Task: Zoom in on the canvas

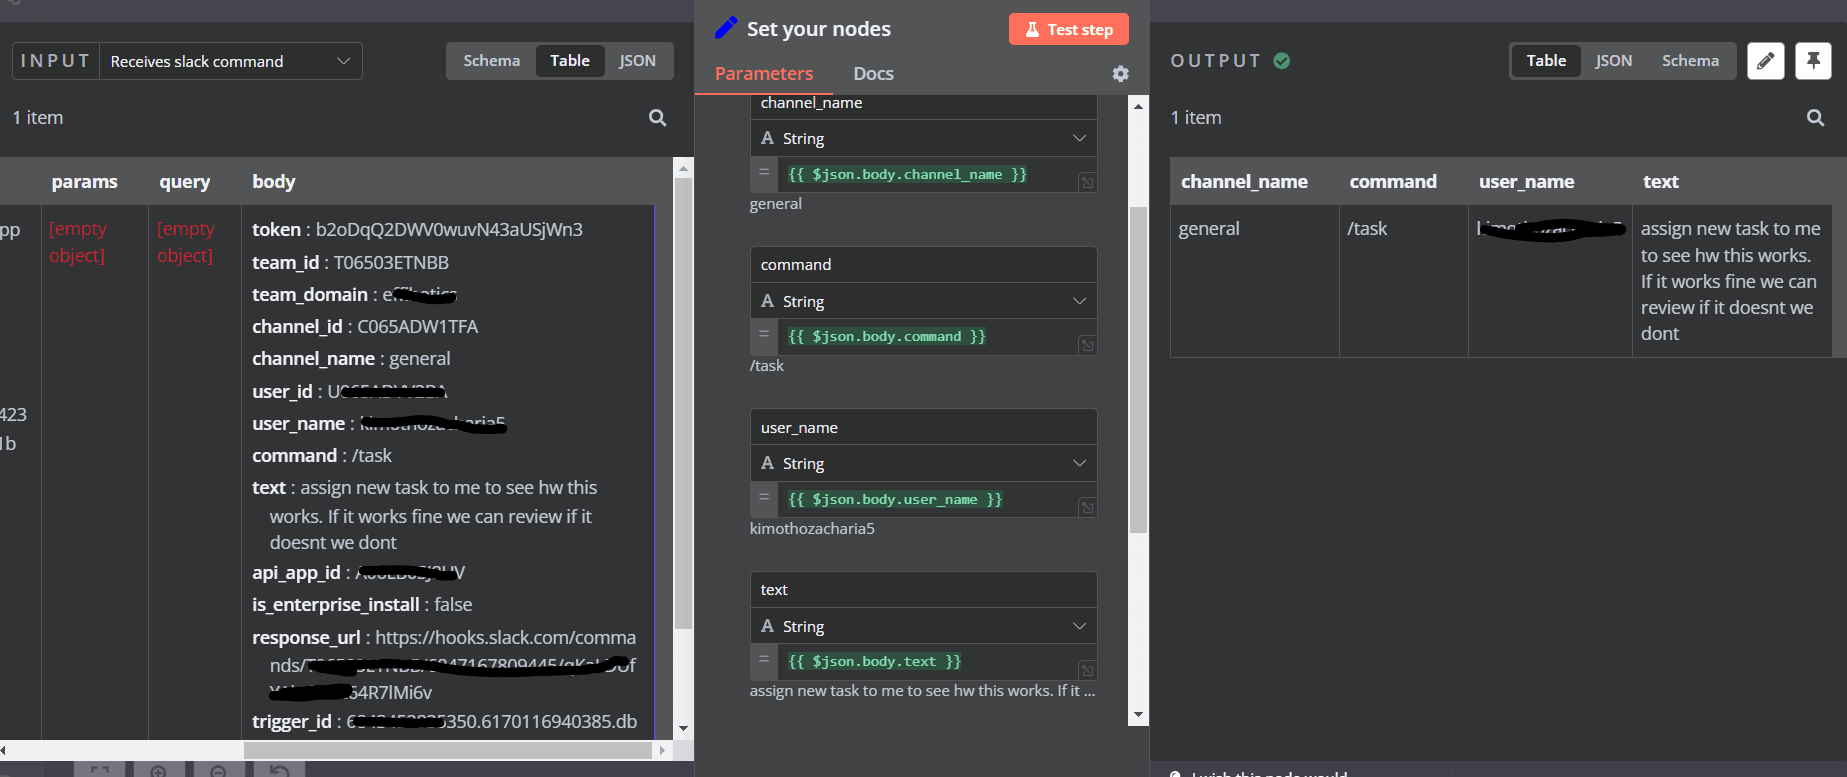Action: (158, 771)
